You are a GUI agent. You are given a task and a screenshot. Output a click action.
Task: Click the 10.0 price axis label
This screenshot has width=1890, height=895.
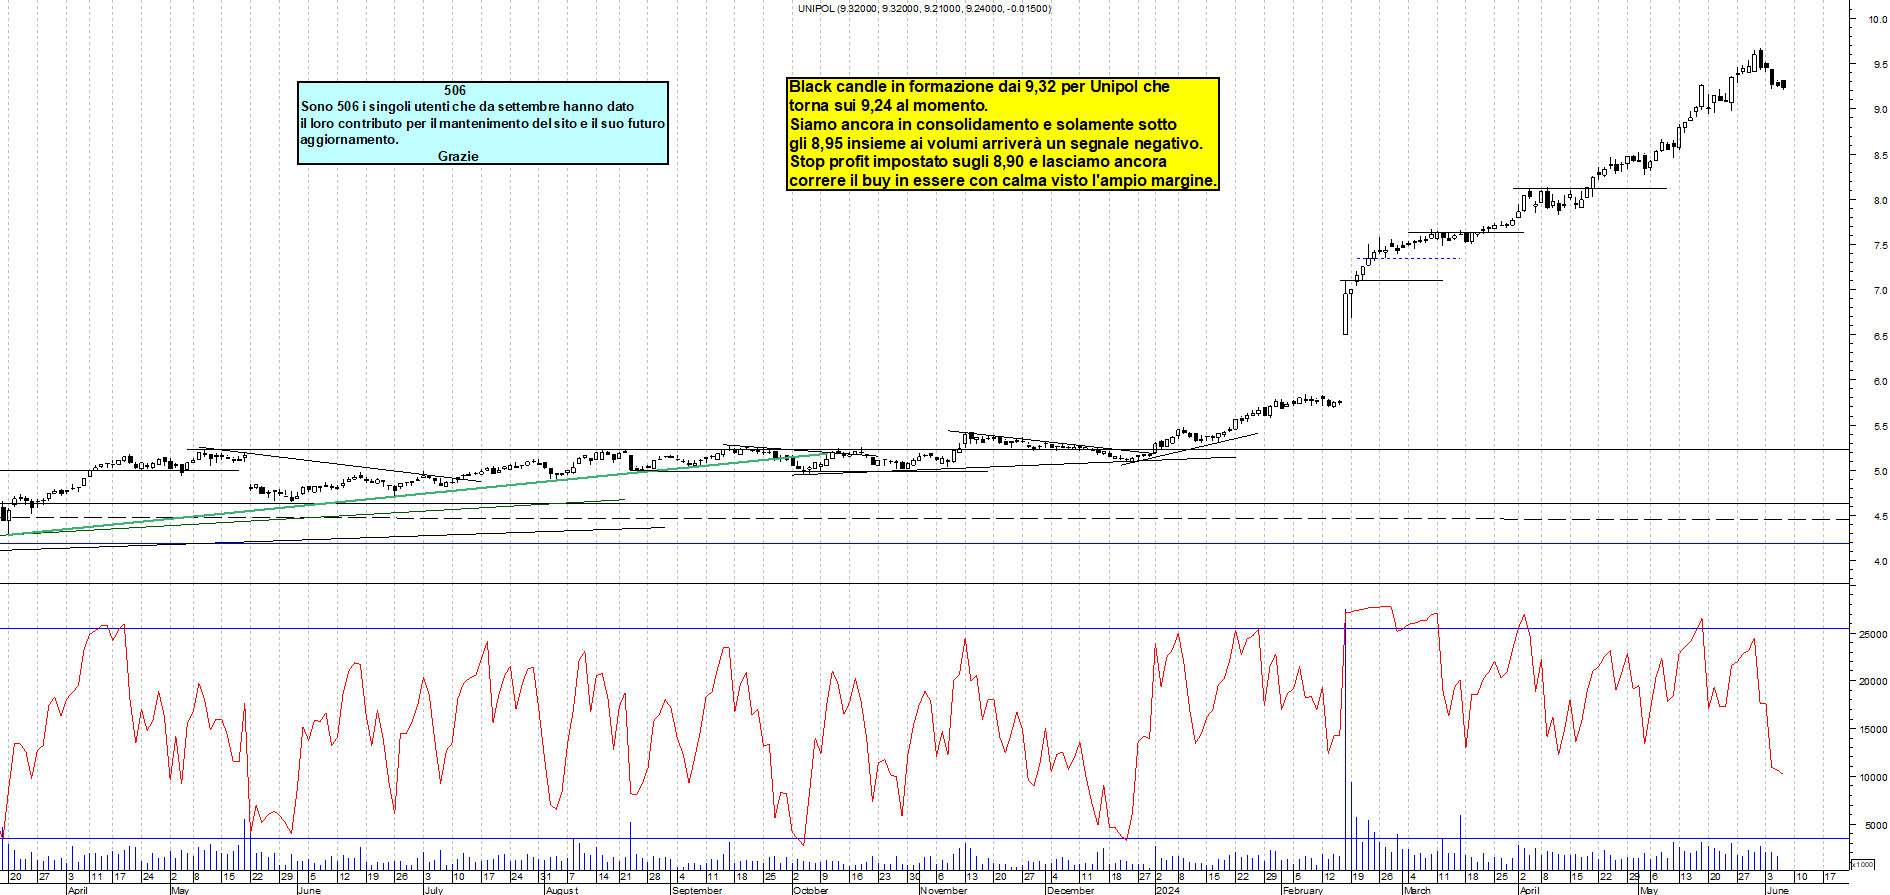coord(1878,19)
